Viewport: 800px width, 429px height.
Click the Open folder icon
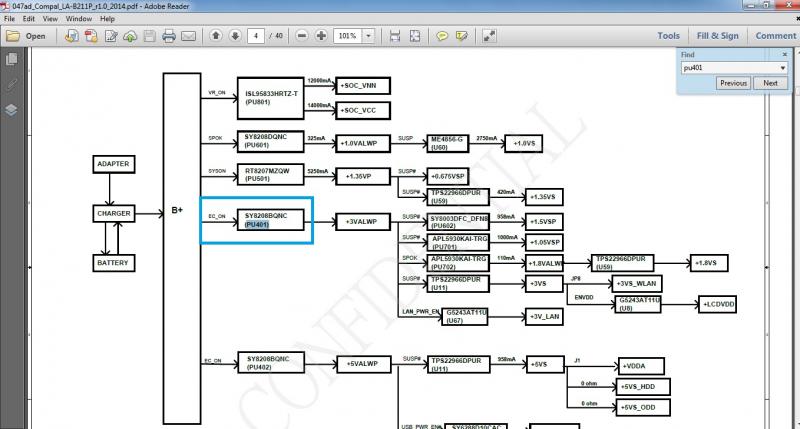click(13, 36)
